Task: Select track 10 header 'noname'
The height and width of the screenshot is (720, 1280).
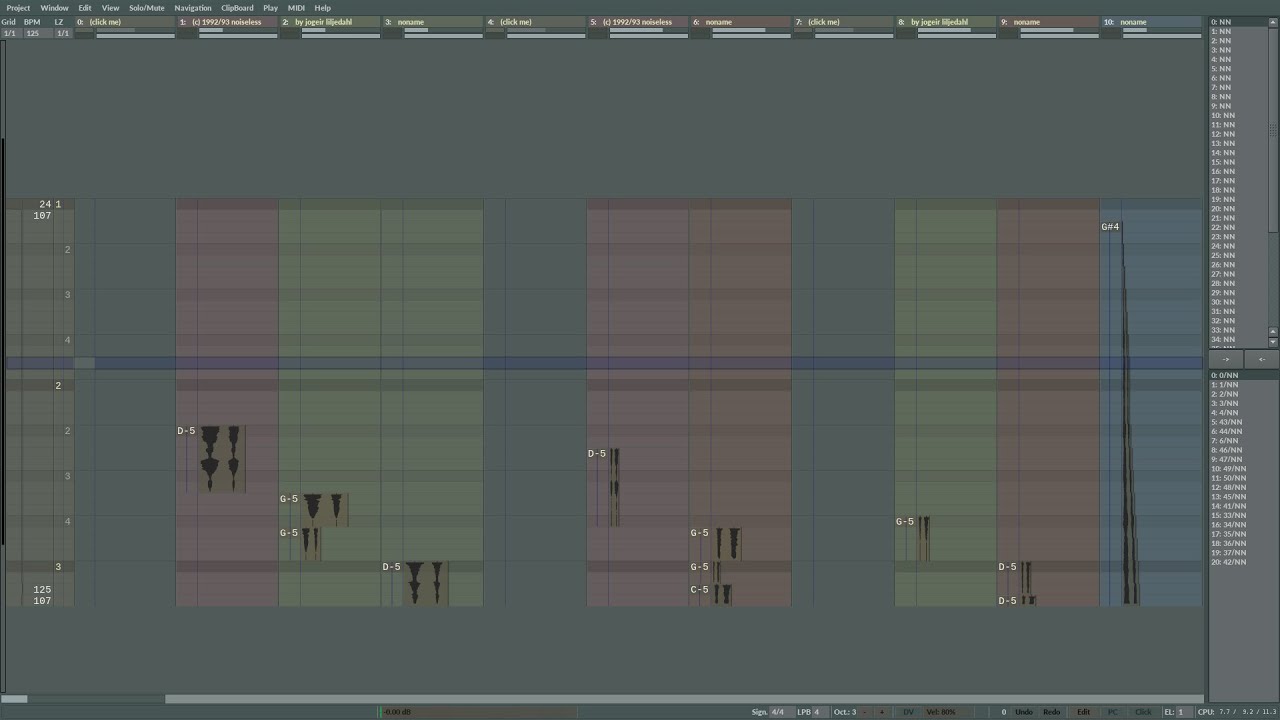Action: pyautogui.click(x=1151, y=22)
